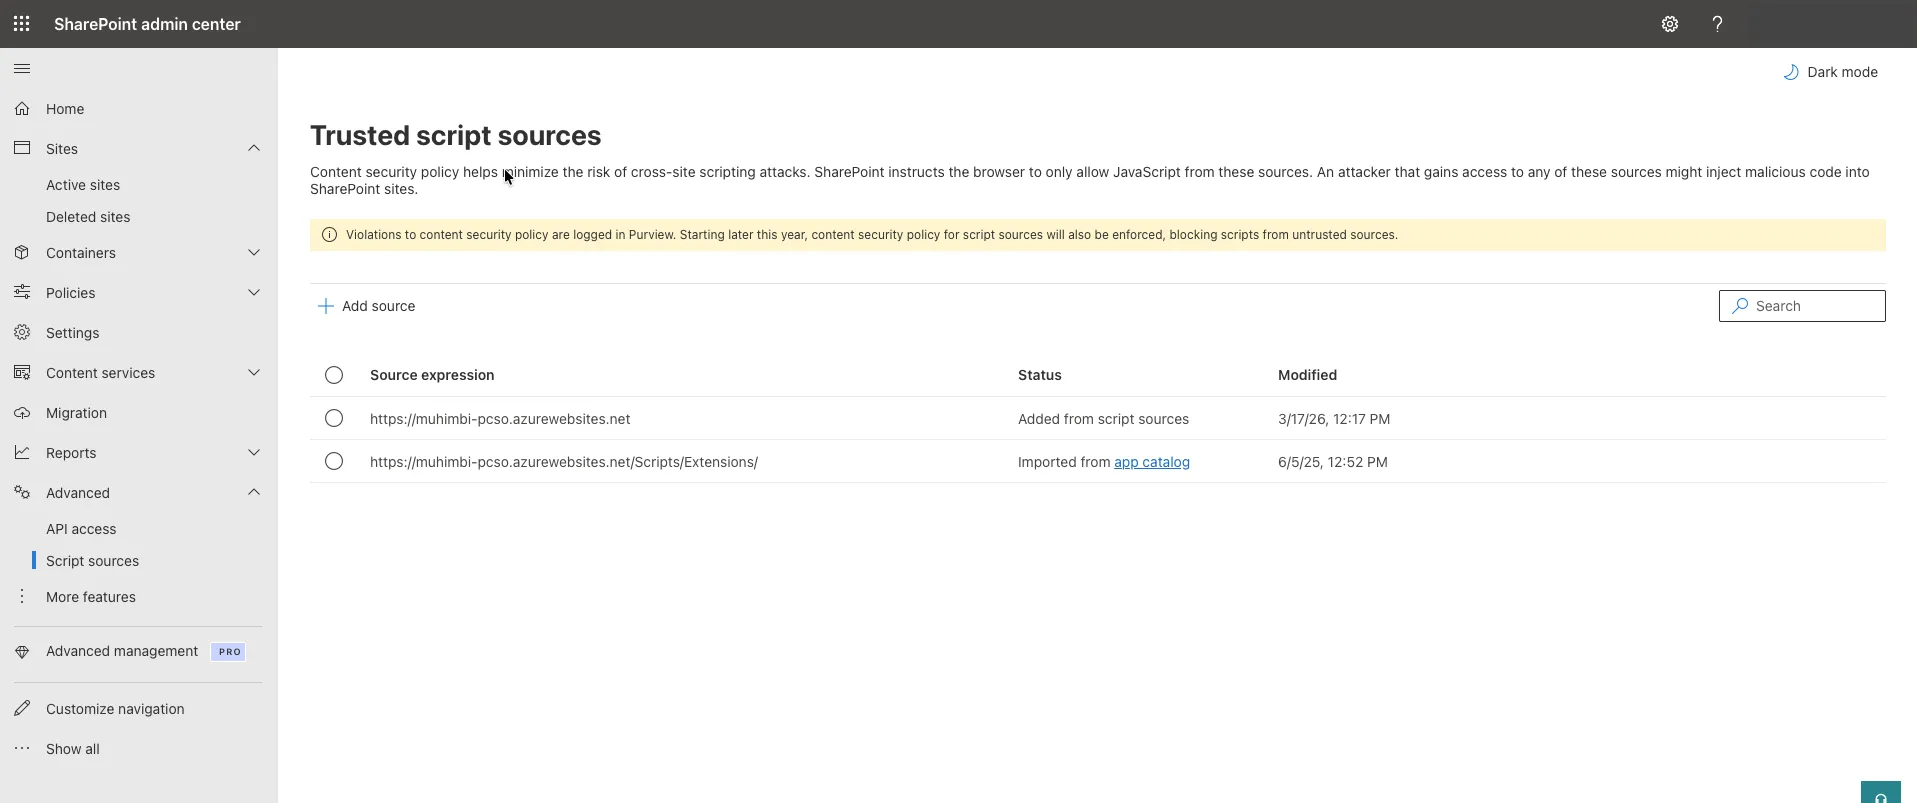Open the teal help widget at bottom right
Screen dimensions: 1917x803
tap(1881, 792)
